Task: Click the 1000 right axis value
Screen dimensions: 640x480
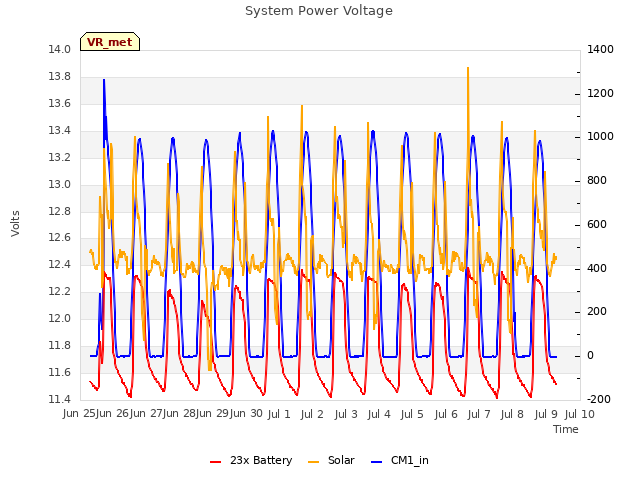Action: (600, 136)
